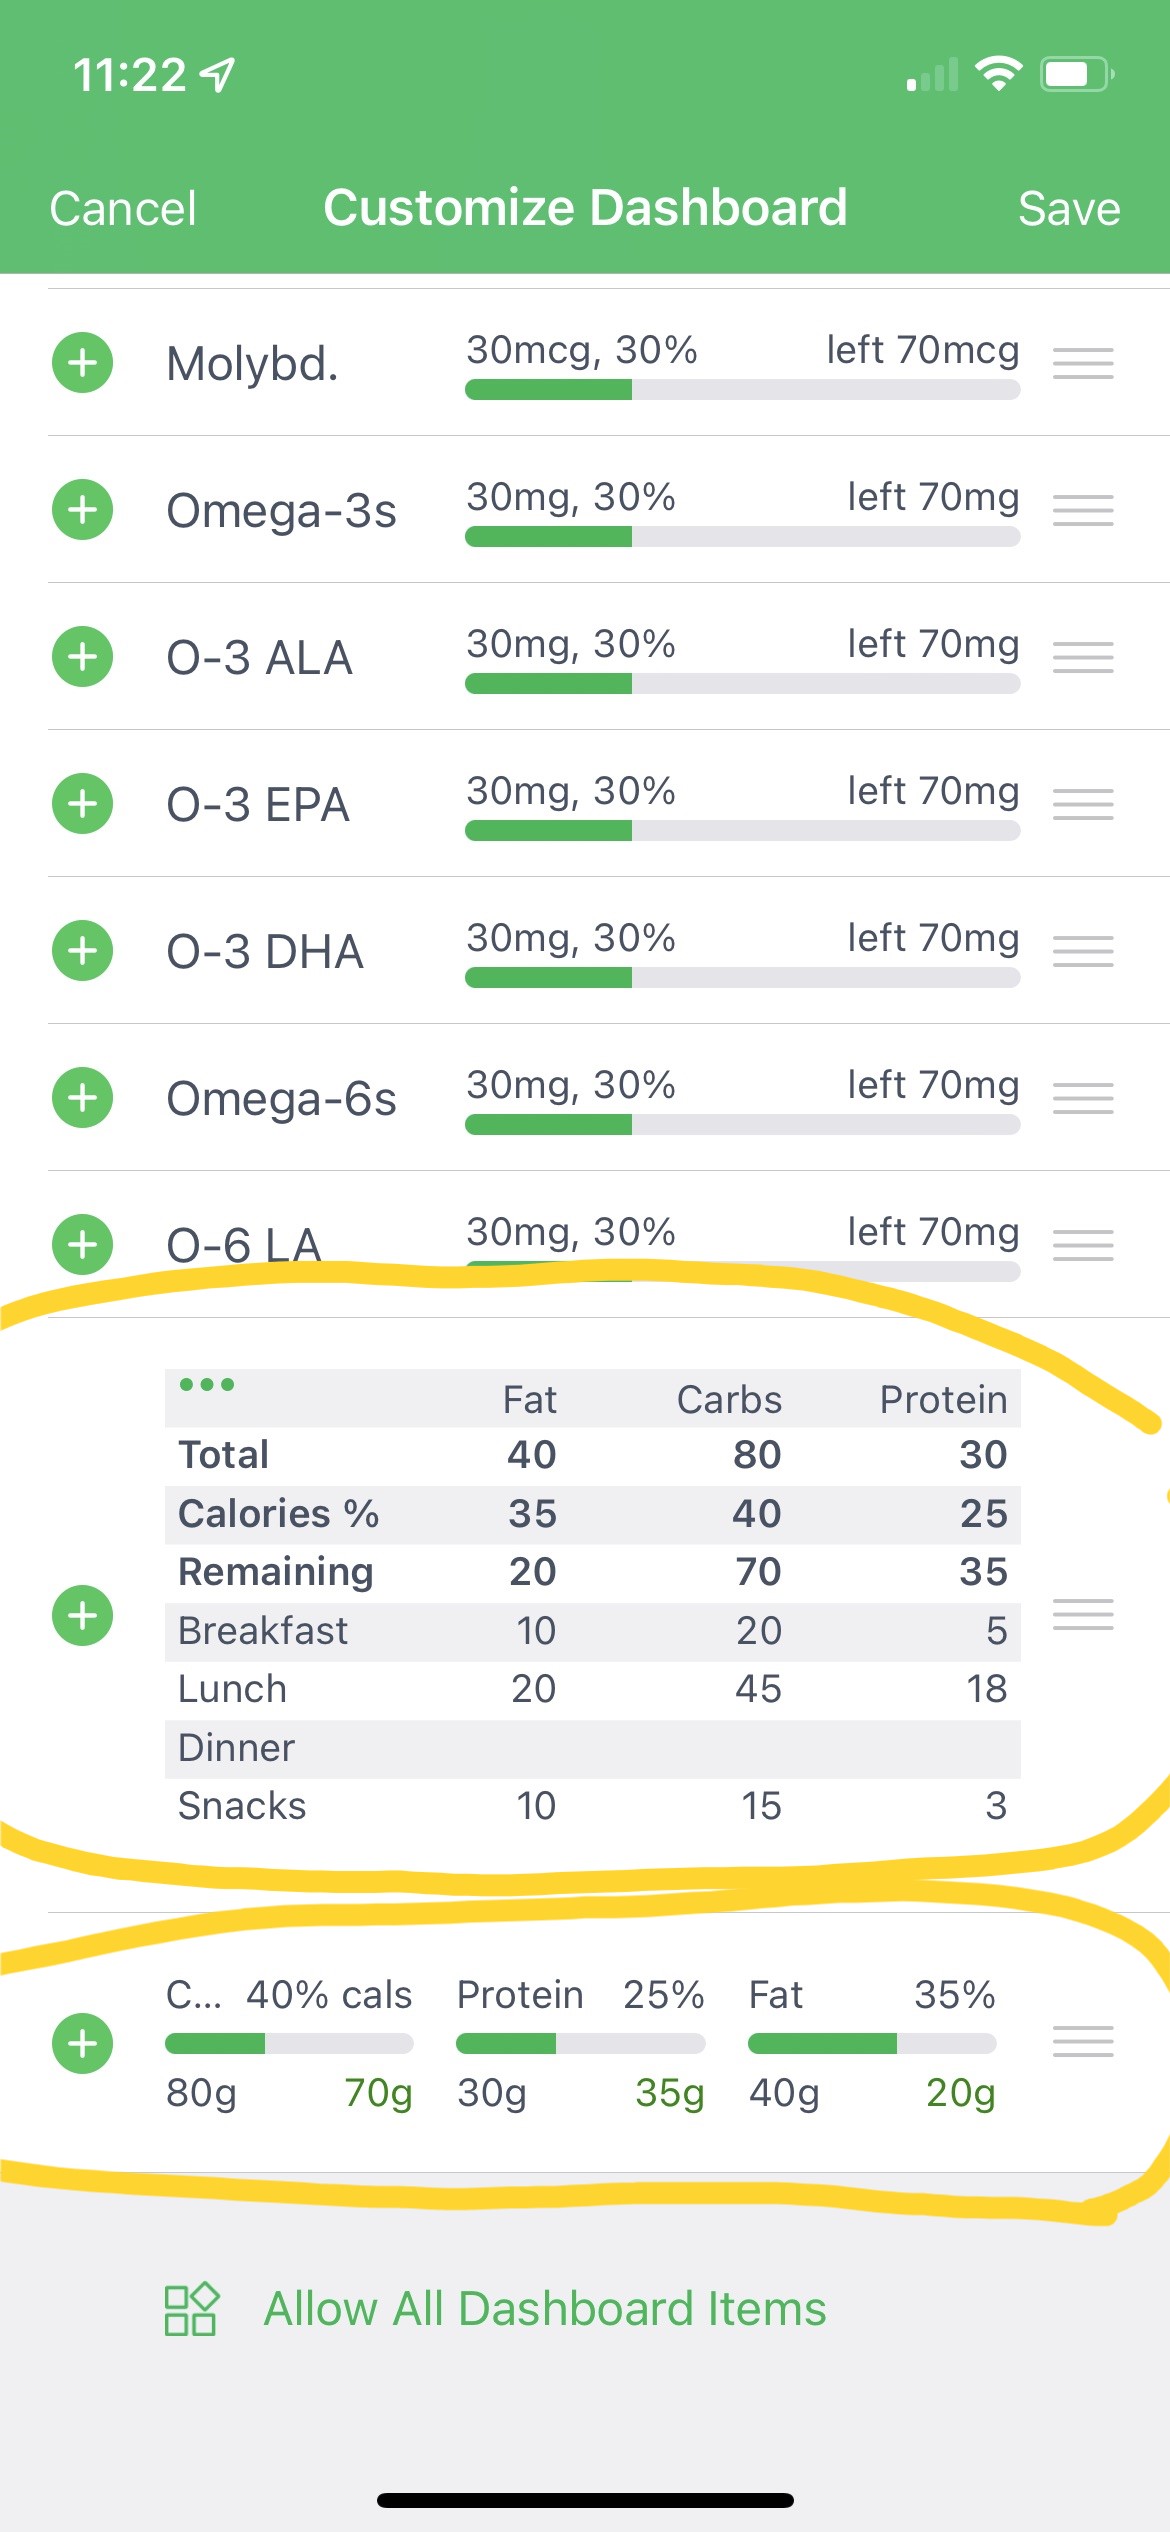Add O-3 EPA using its plus icon
The width and height of the screenshot is (1170, 2532).
[82, 804]
